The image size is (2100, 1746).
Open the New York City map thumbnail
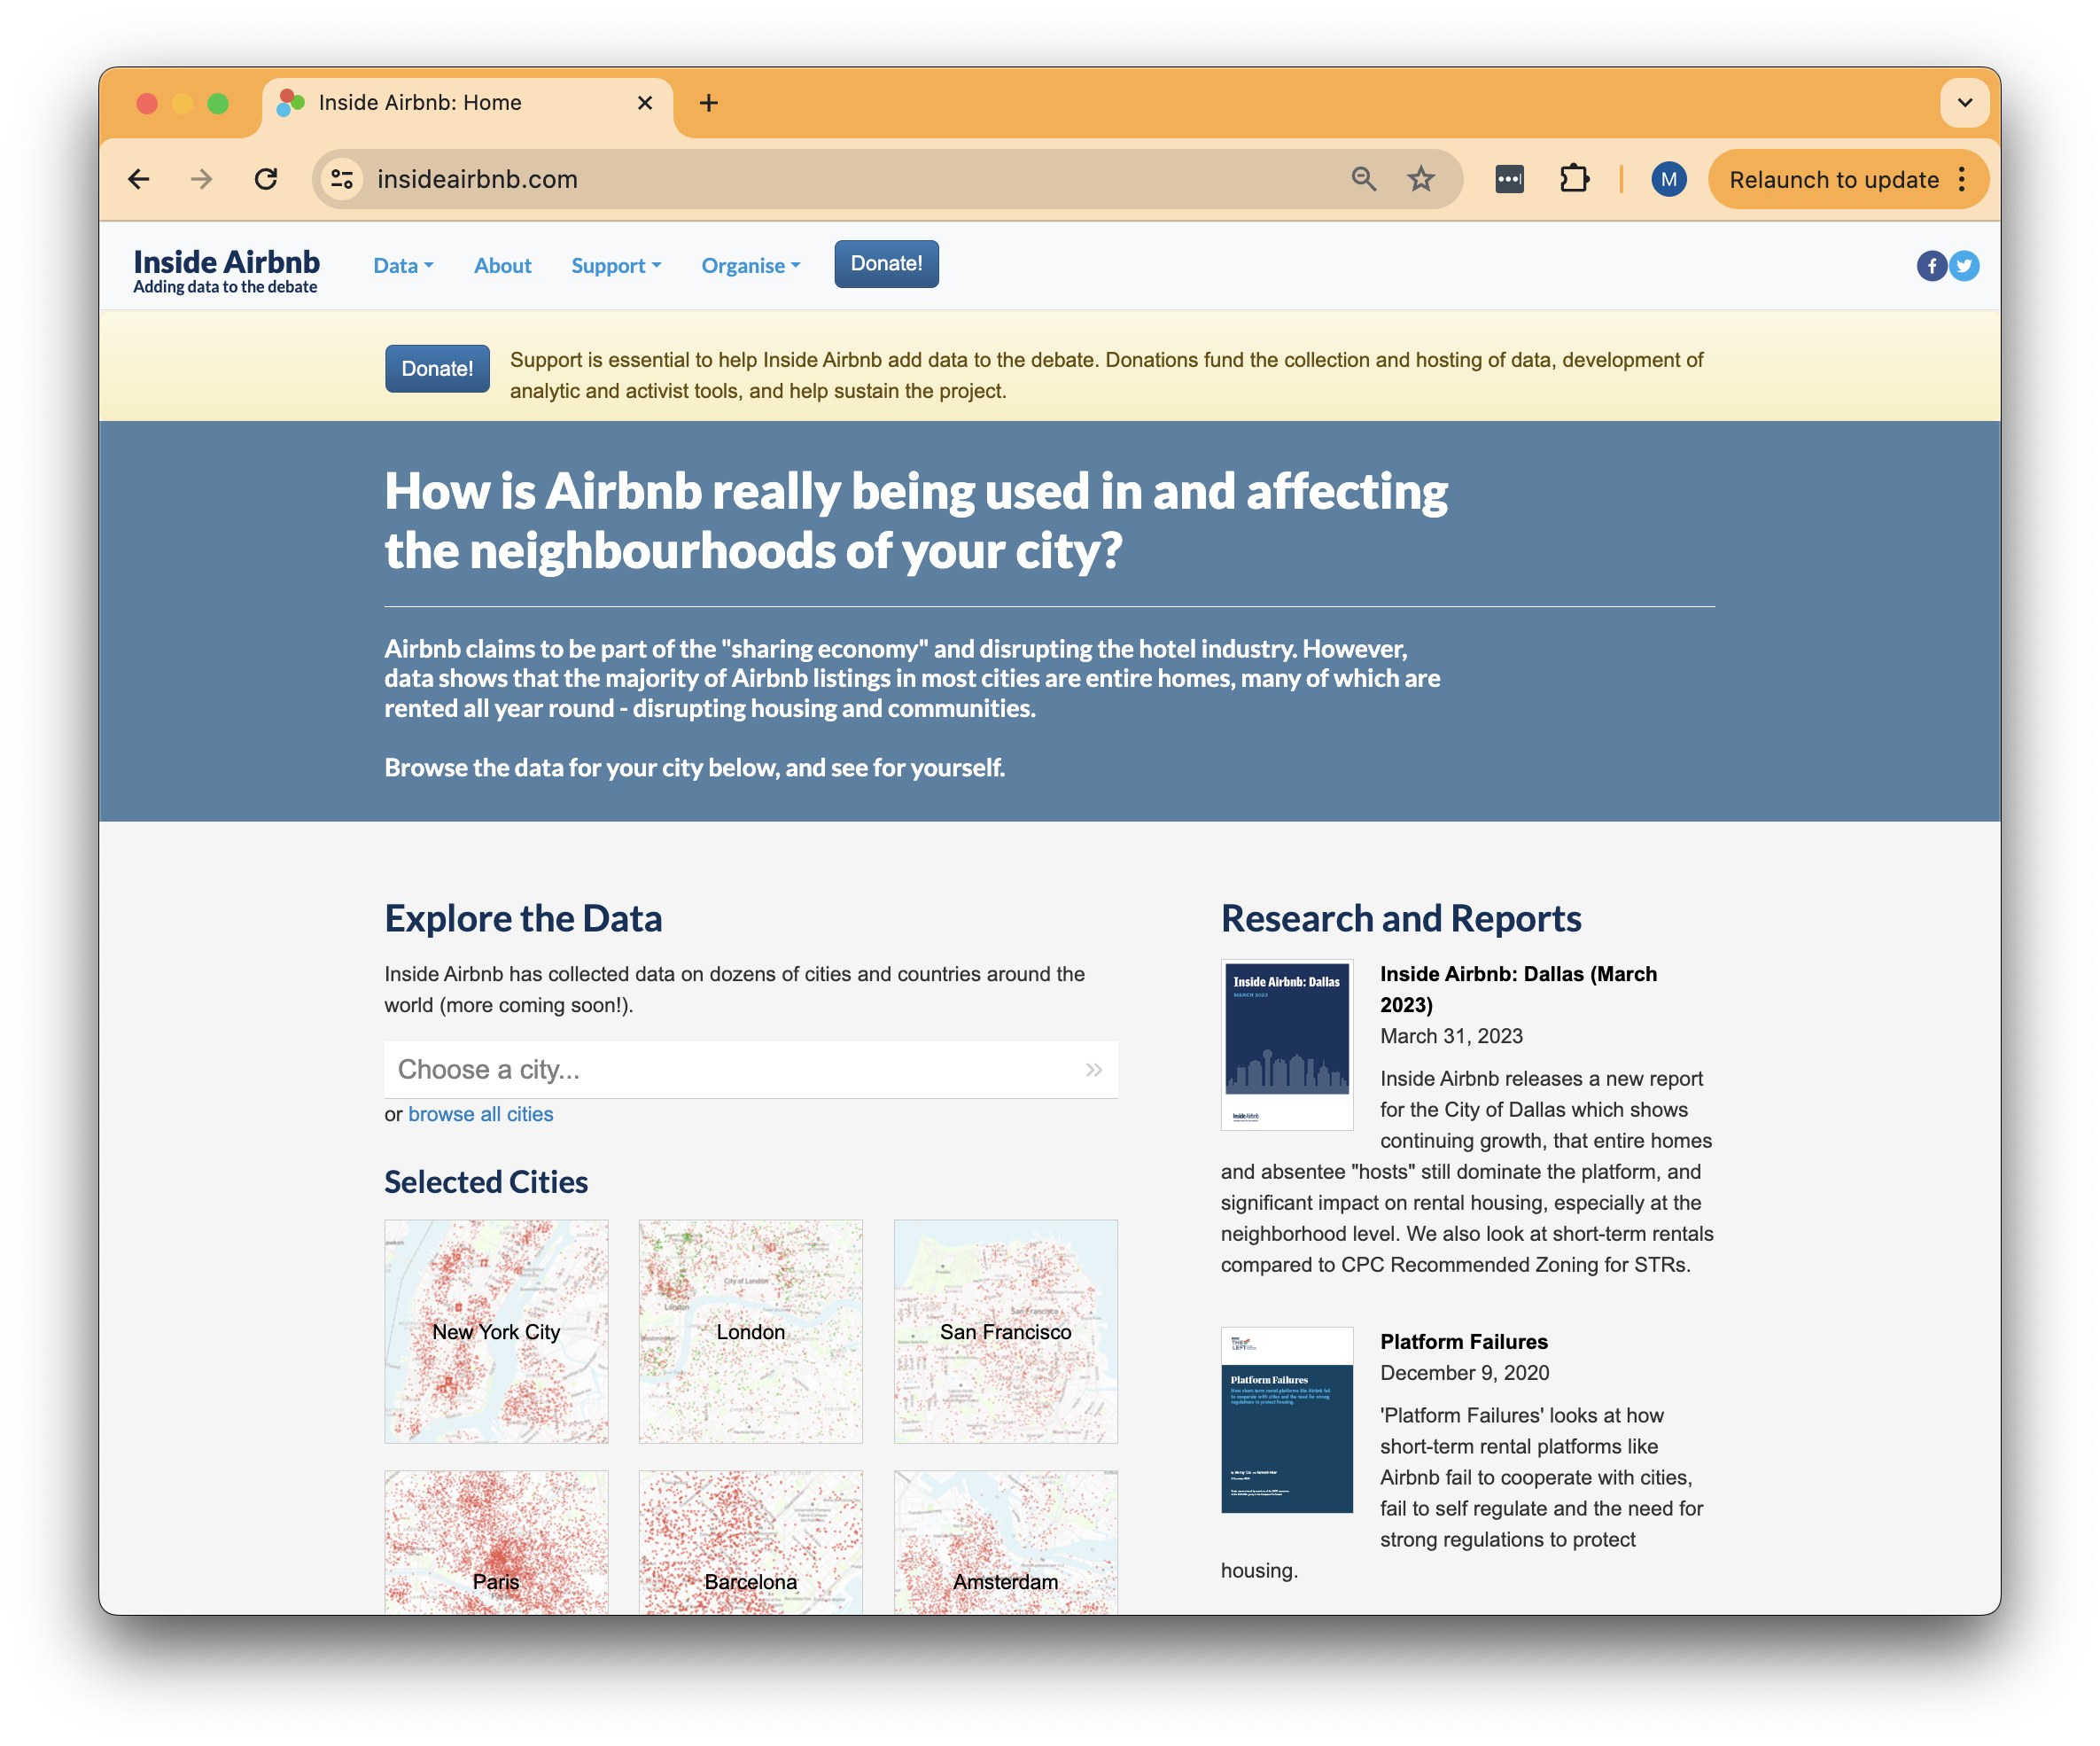tap(496, 1331)
